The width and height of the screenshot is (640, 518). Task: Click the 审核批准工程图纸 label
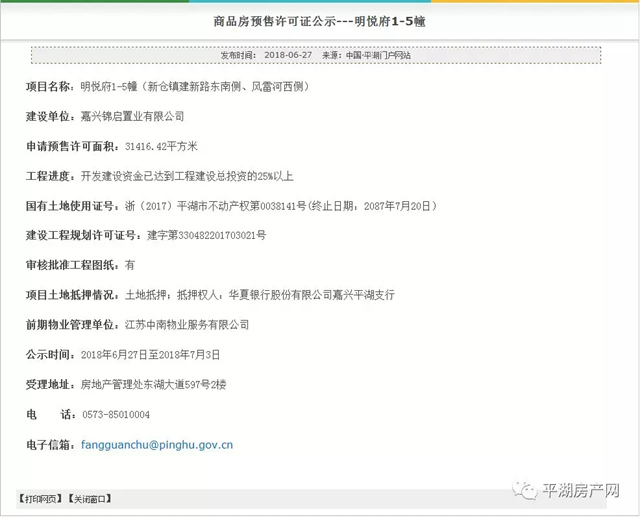pyautogui.click(x=70, y=265)
